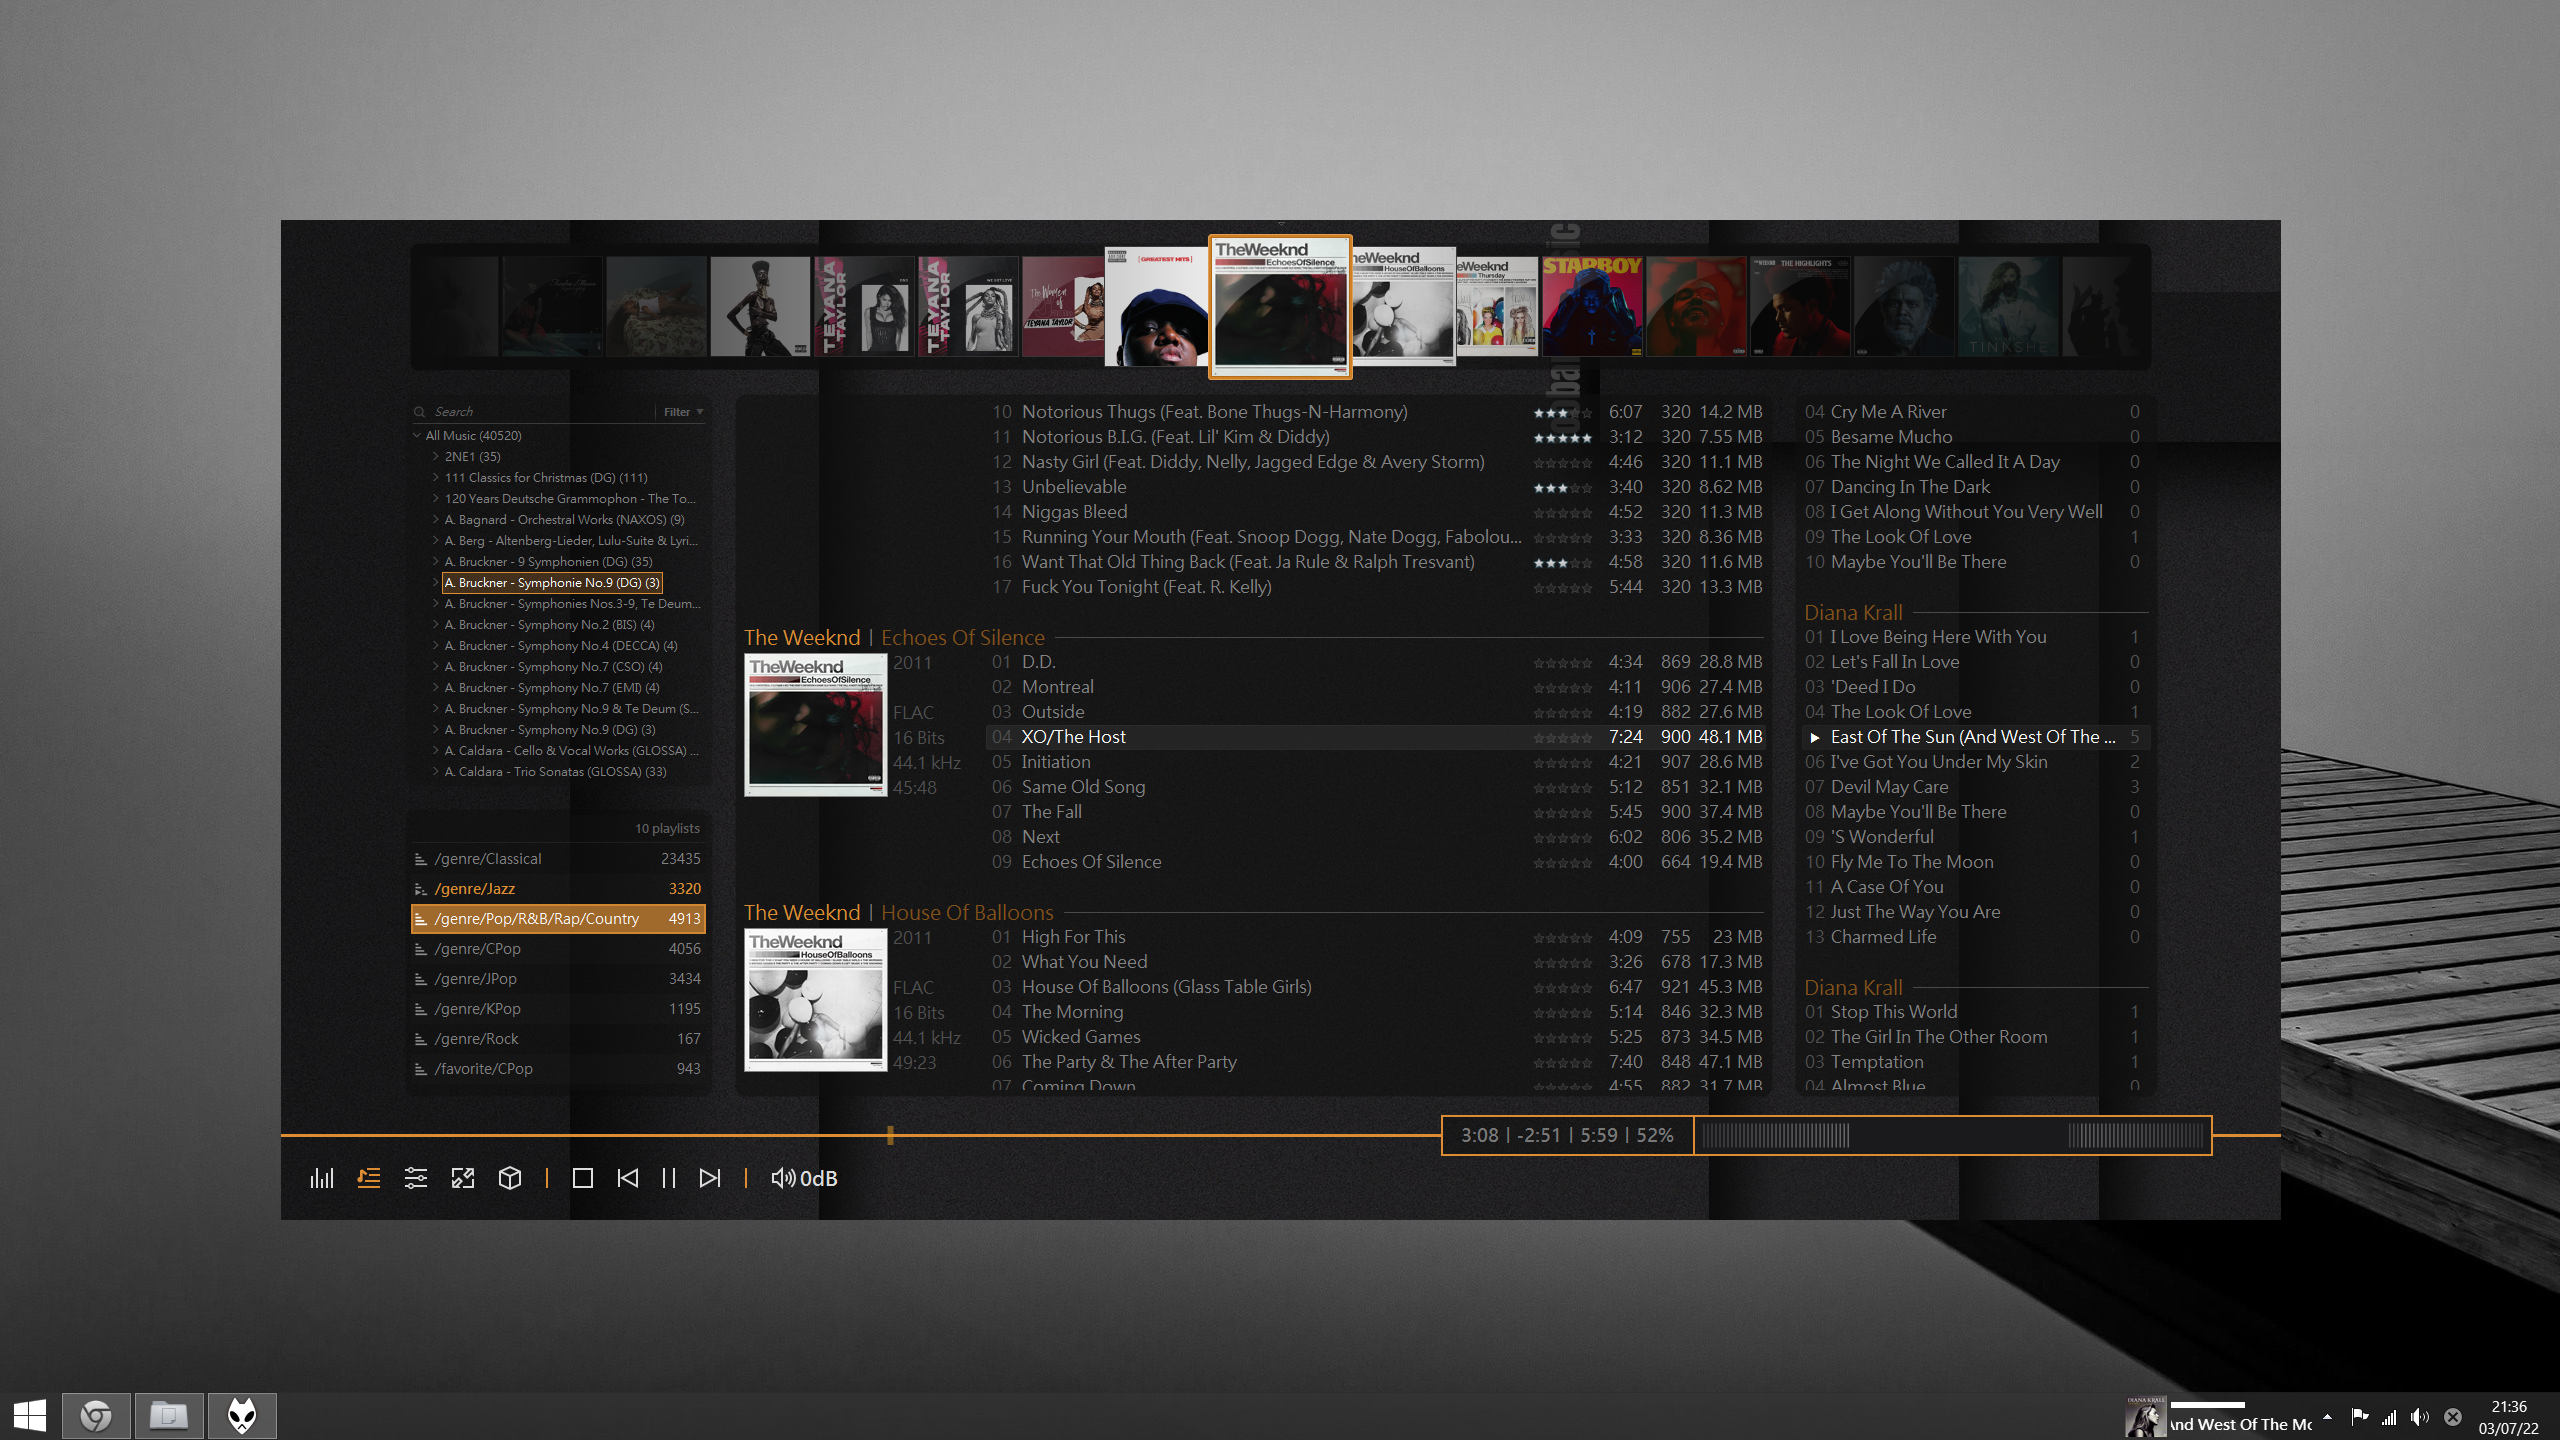Viewport: 2560px width, 1440px height.
Task: Open the Windows Start menu
Action: (x=30, y=1416)
